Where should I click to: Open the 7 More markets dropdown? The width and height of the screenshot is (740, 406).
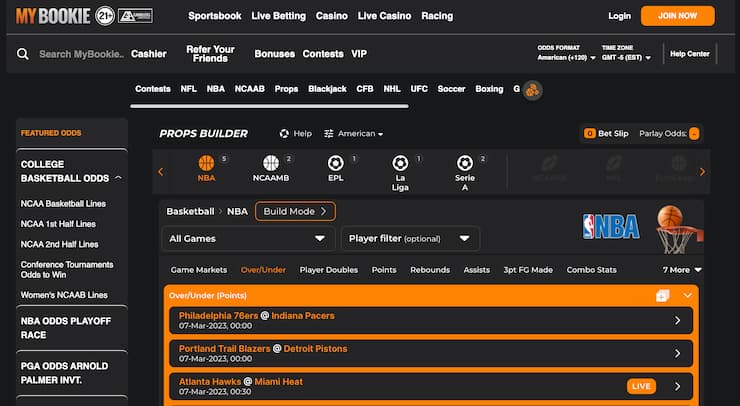click(682, 270)
